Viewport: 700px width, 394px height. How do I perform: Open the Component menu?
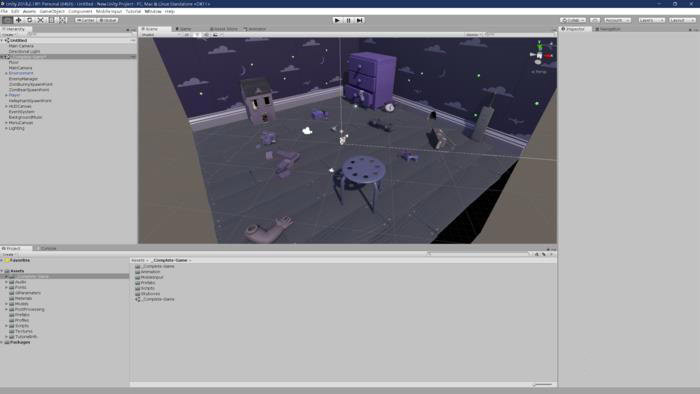click(x=80, y=12)
